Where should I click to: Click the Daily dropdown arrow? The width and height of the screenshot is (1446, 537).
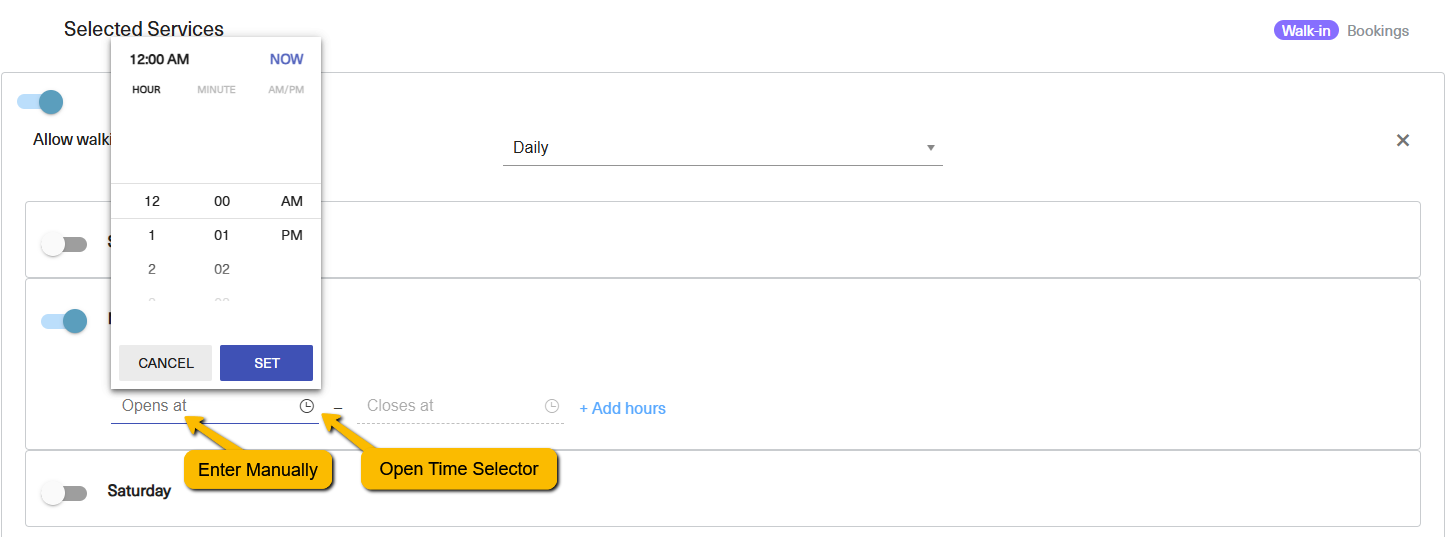pos(931,148)
